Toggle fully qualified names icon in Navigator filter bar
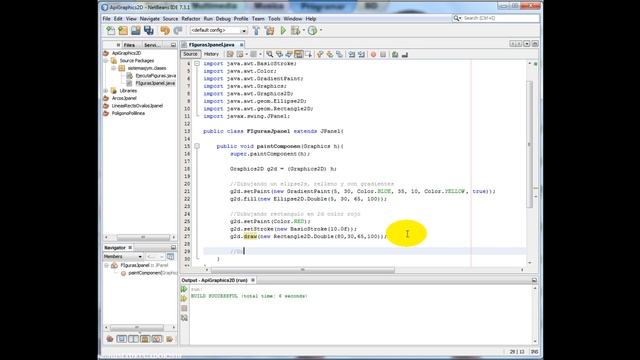 [169, 339]
